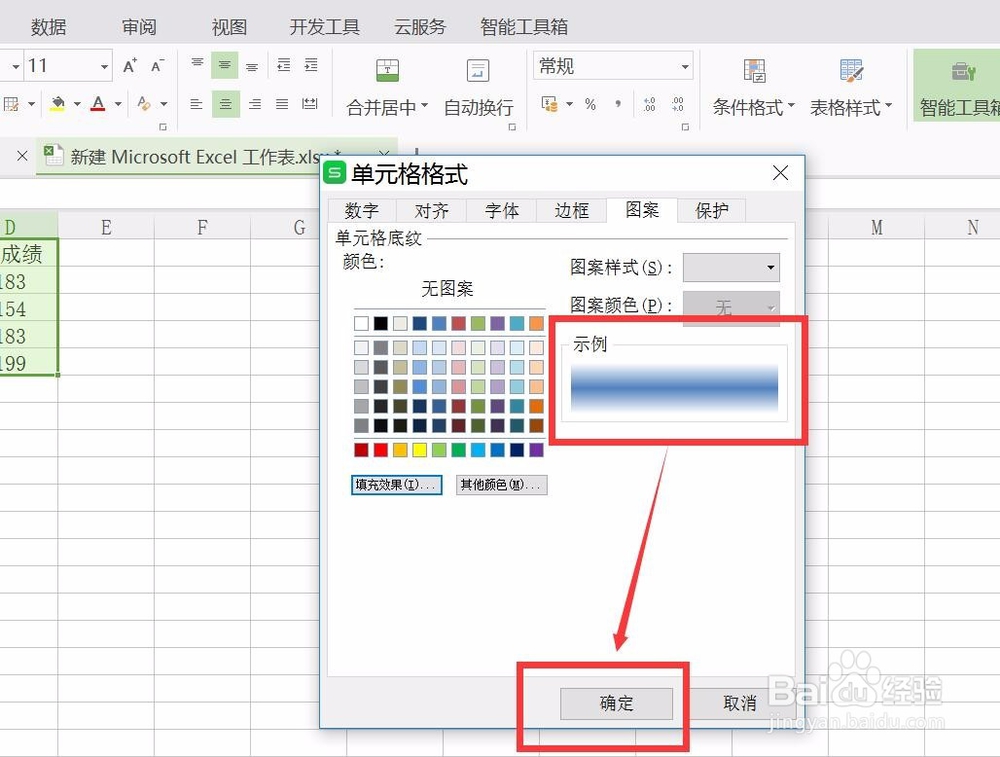The height and width of the screenshot is (757, 1000).
Task: Open 填充效果 fill effects
Action: coord(396,484)
